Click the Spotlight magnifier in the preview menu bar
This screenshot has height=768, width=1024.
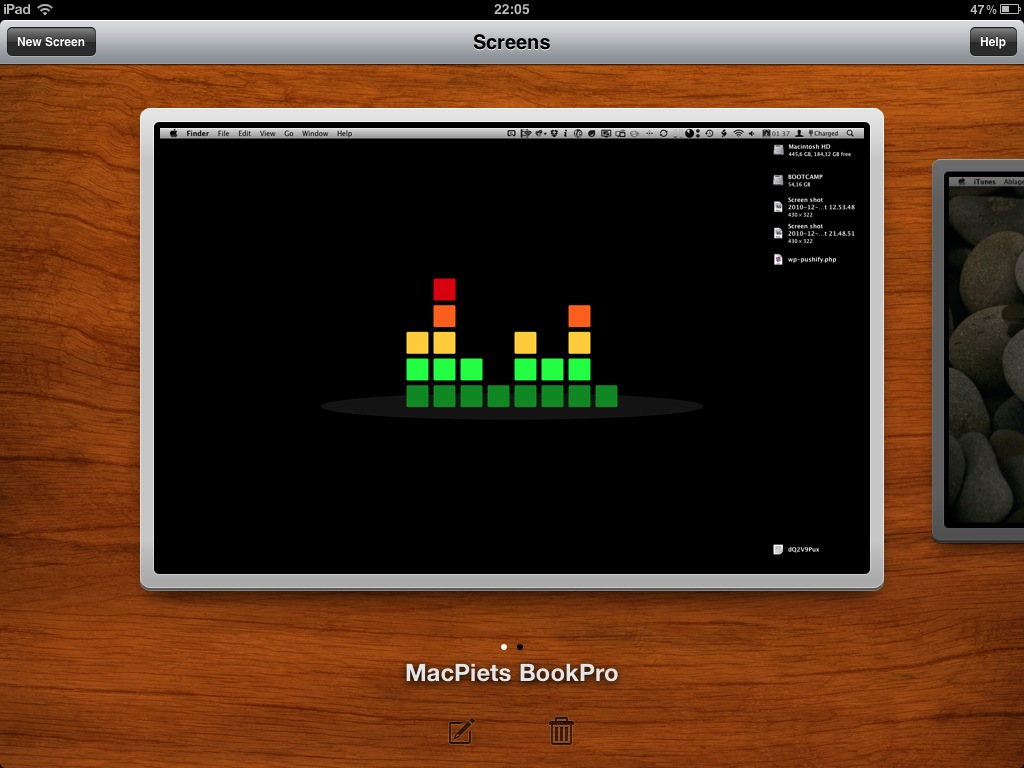click(850, 133)
